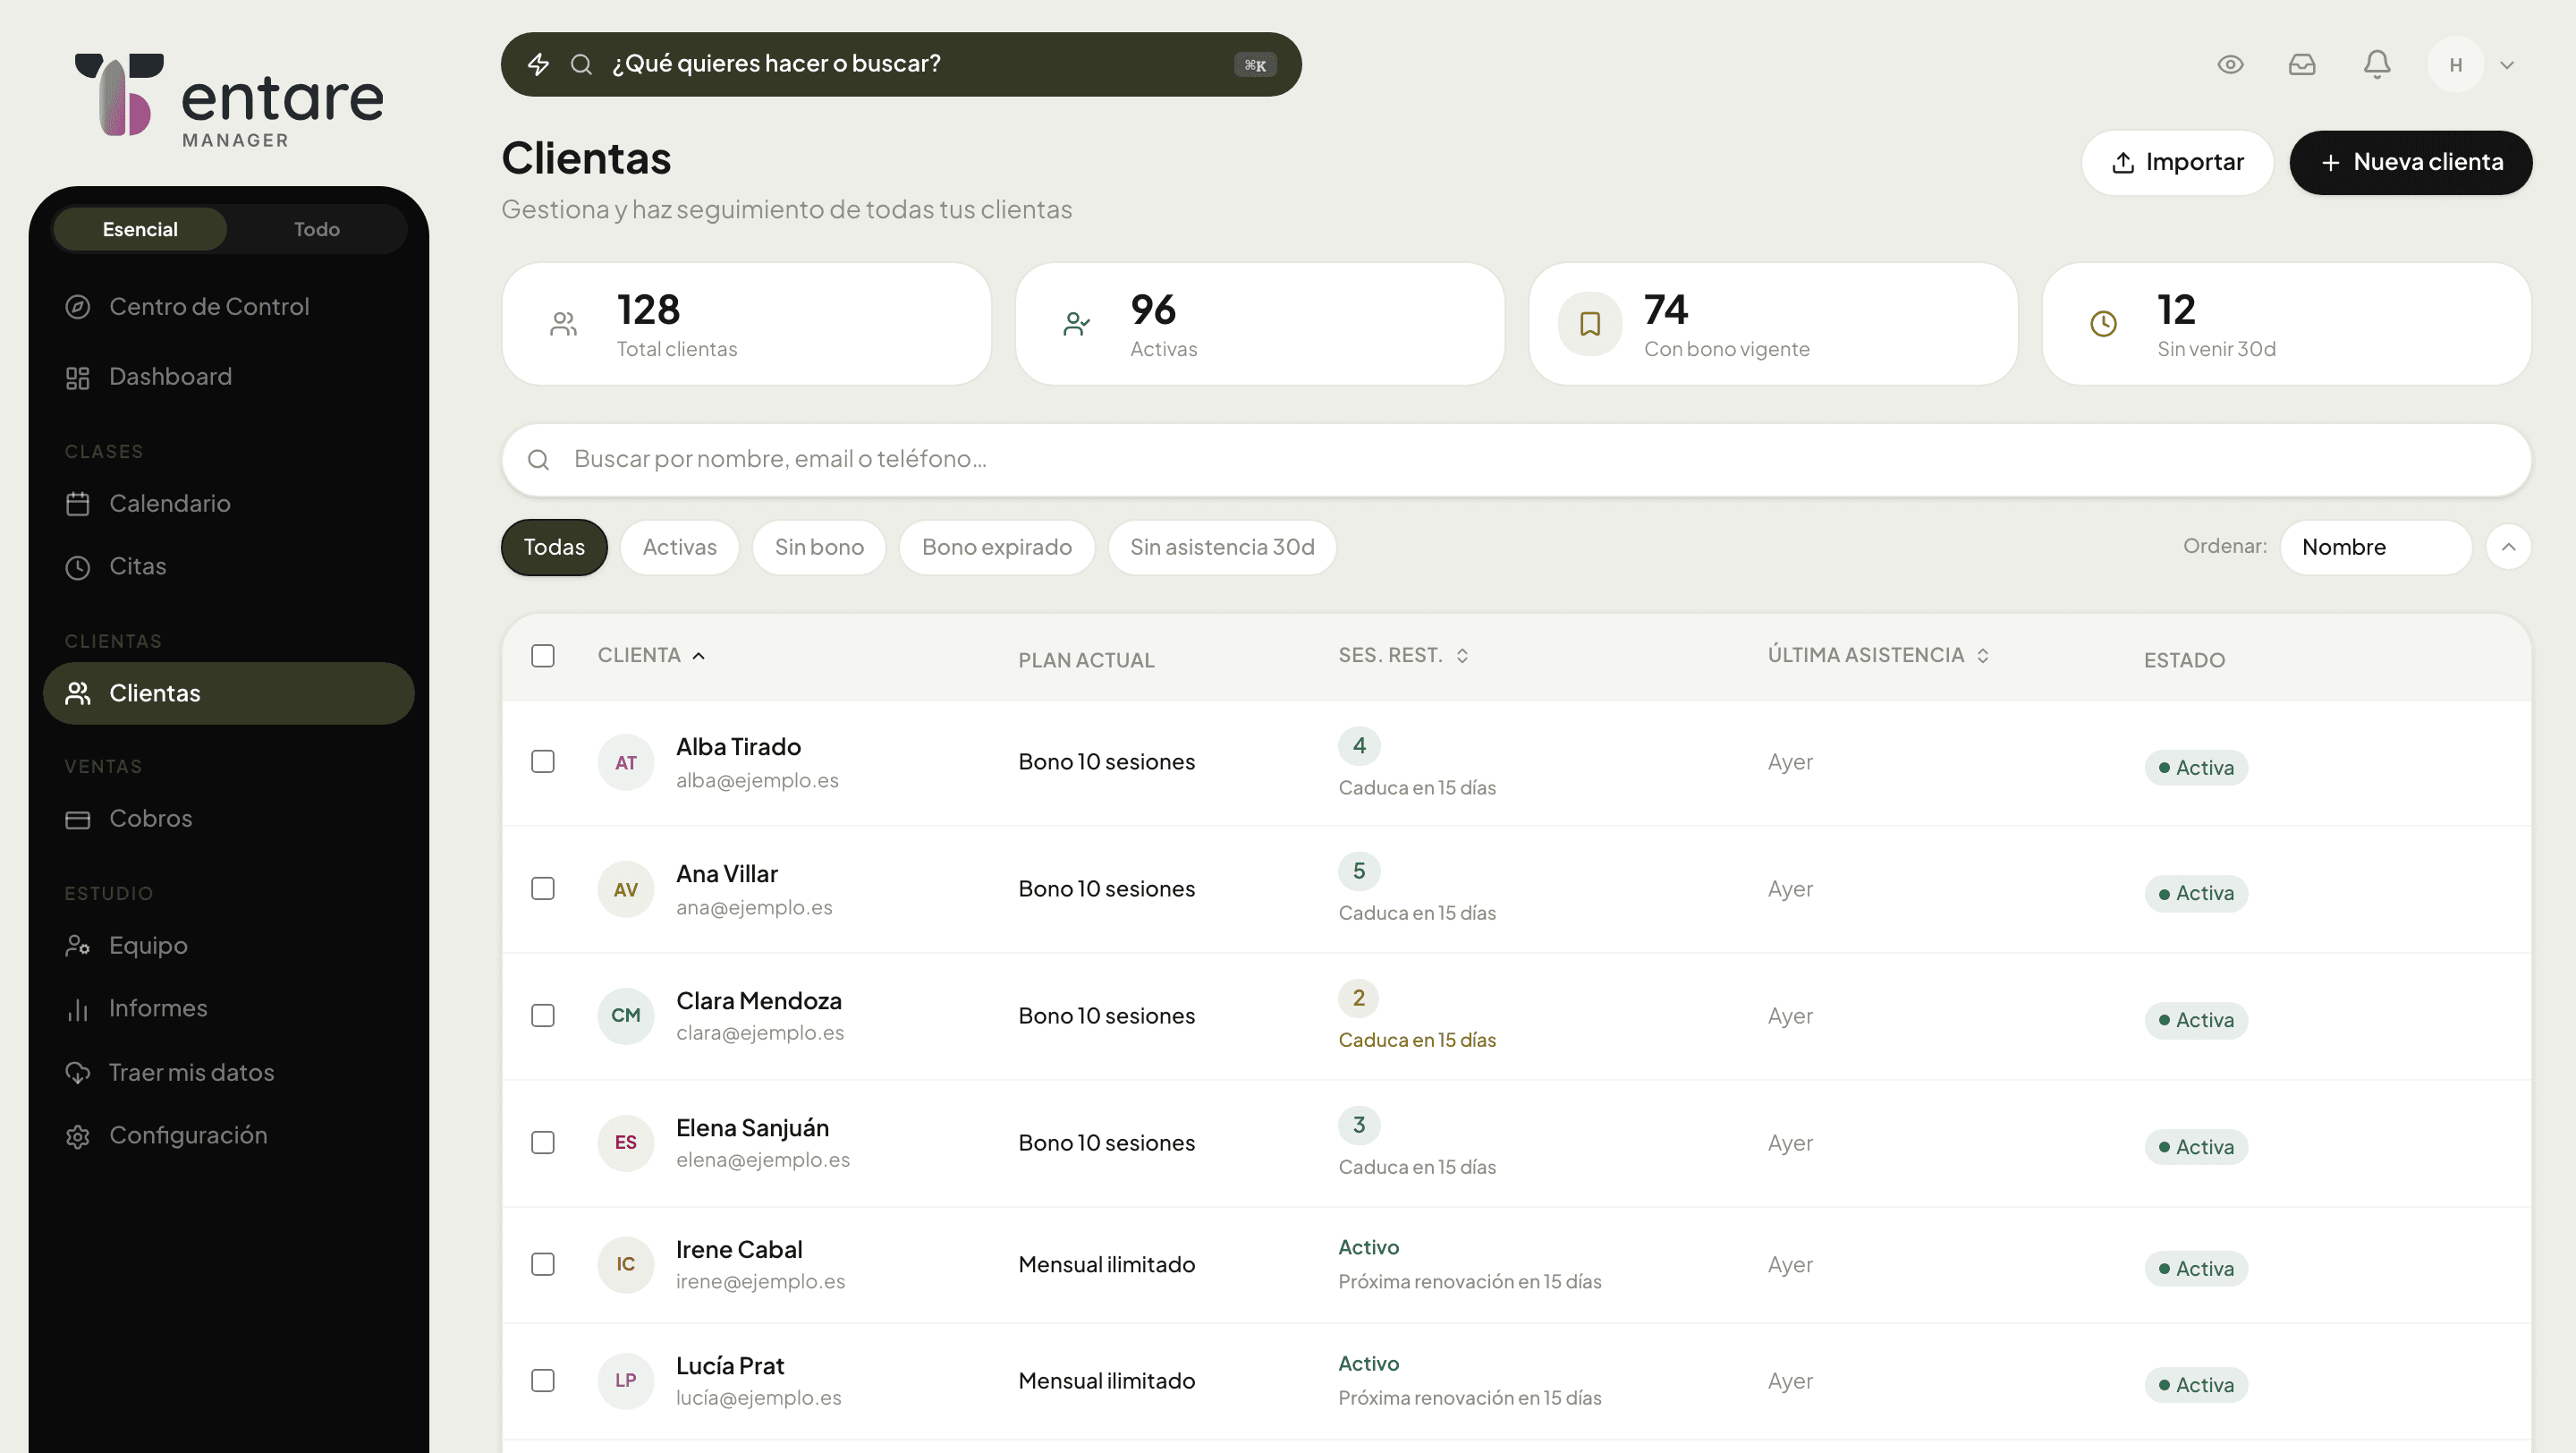Click the Configuración gear icon
The height and width of the screenshot is (1453, 2576).
(78, 1136)
